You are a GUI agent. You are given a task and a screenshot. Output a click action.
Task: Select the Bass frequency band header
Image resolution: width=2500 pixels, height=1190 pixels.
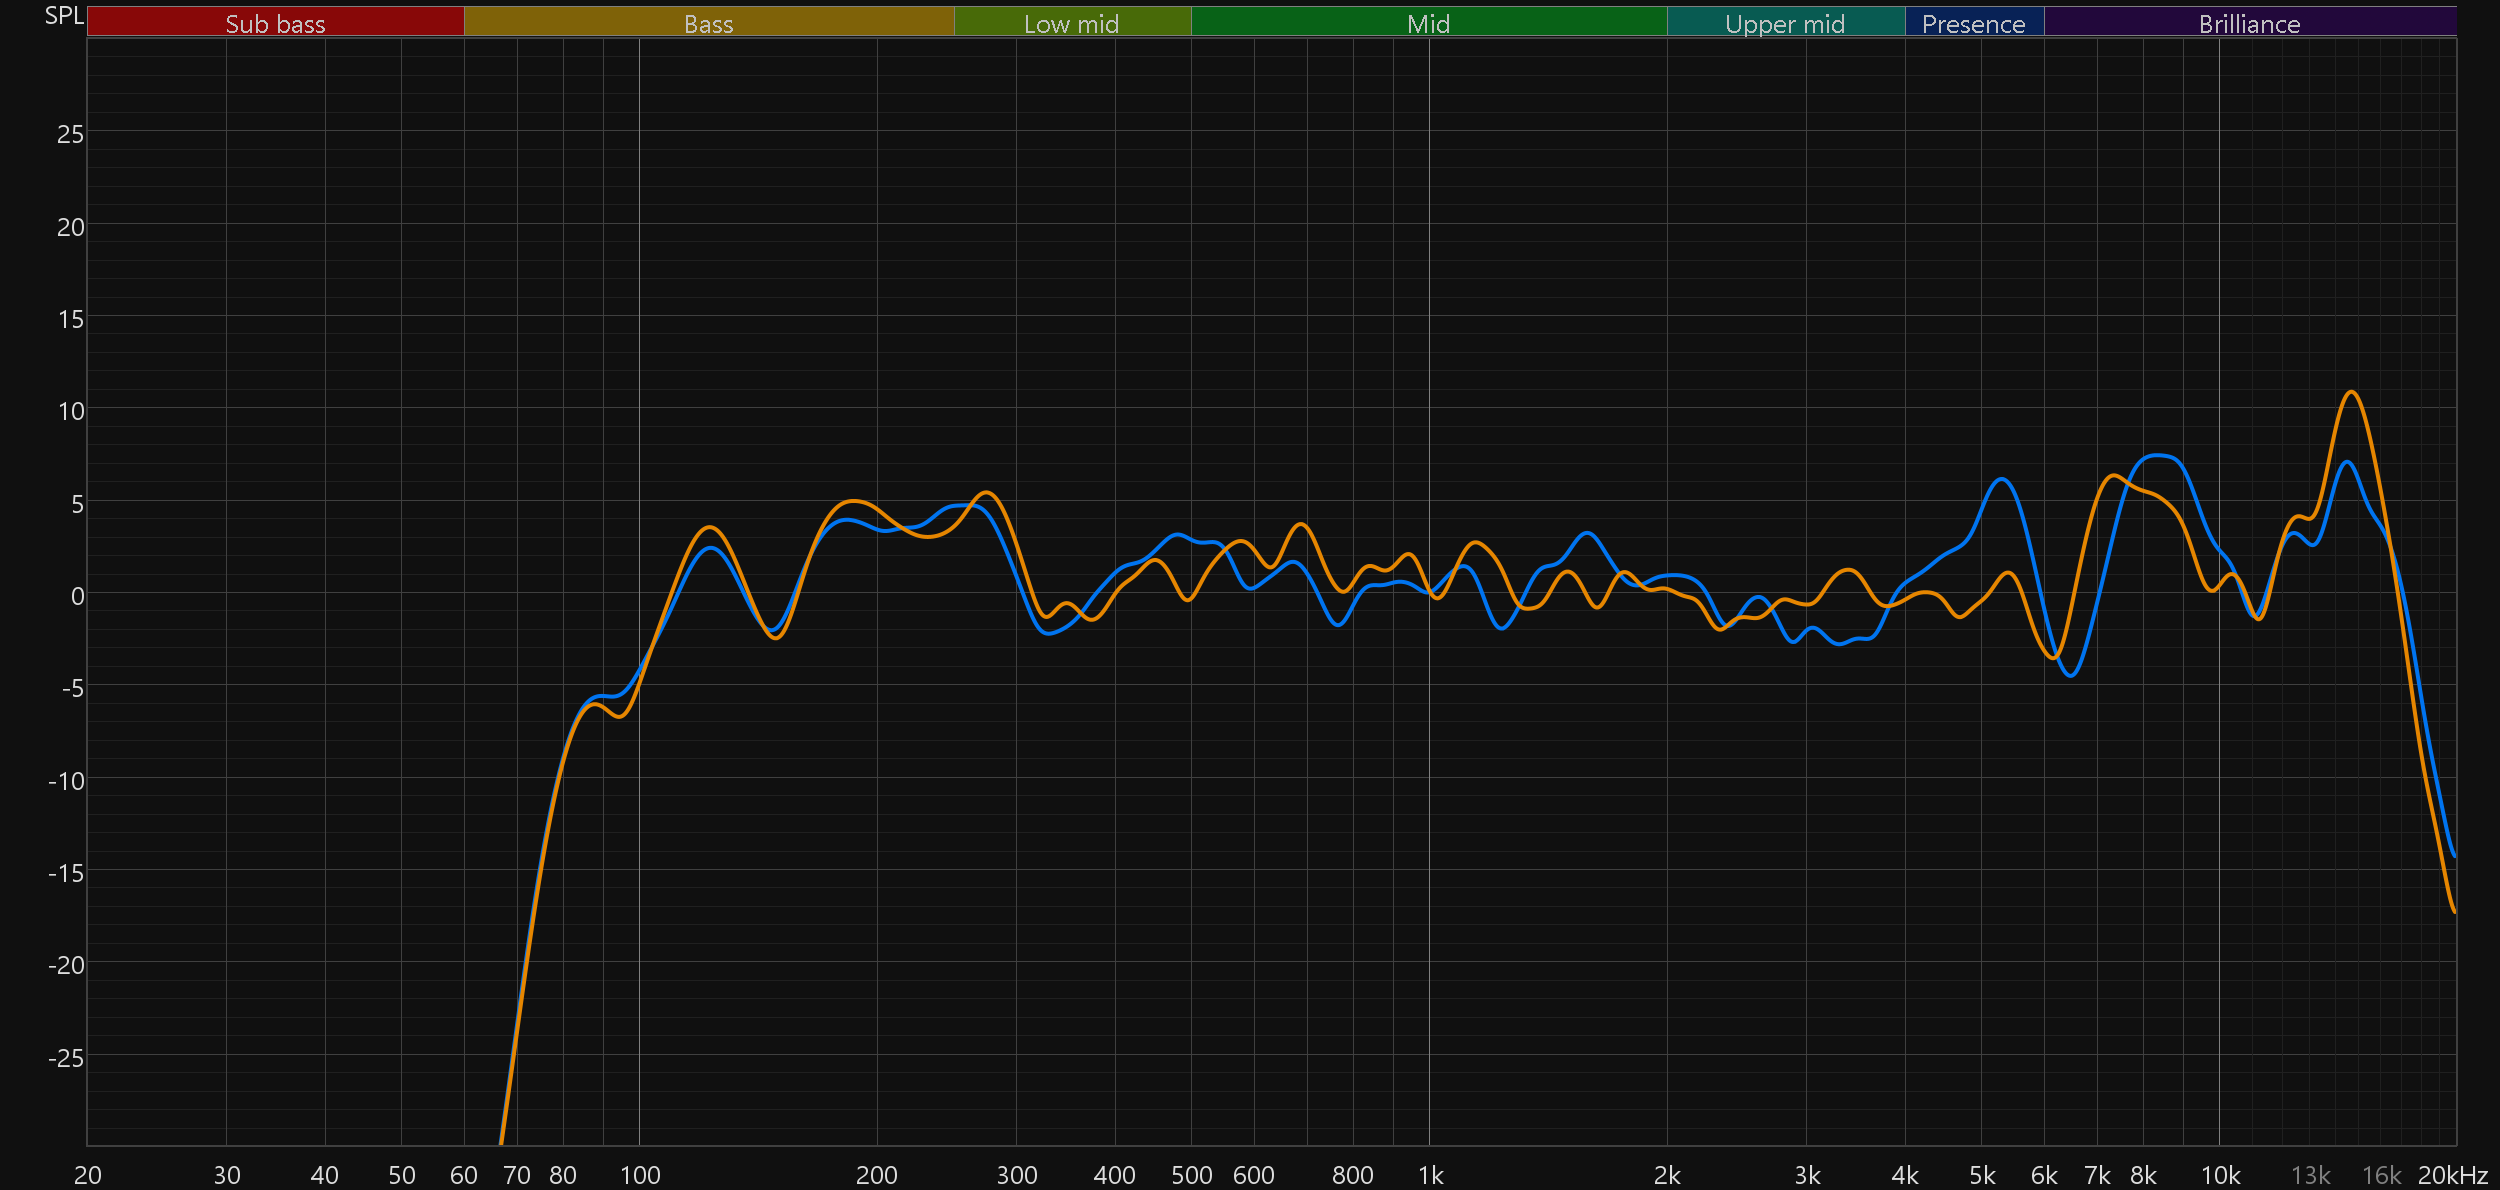[x=708, y=23]
